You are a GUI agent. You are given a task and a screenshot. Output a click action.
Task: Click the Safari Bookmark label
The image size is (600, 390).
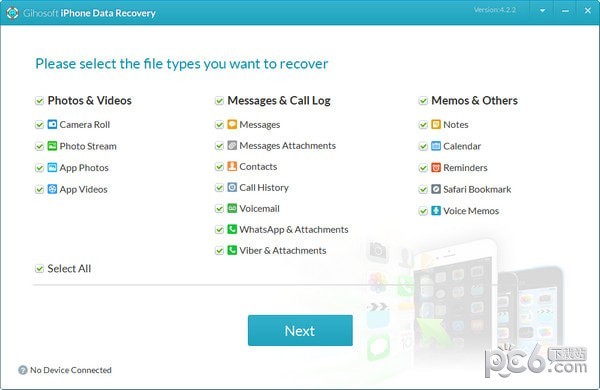477,189
